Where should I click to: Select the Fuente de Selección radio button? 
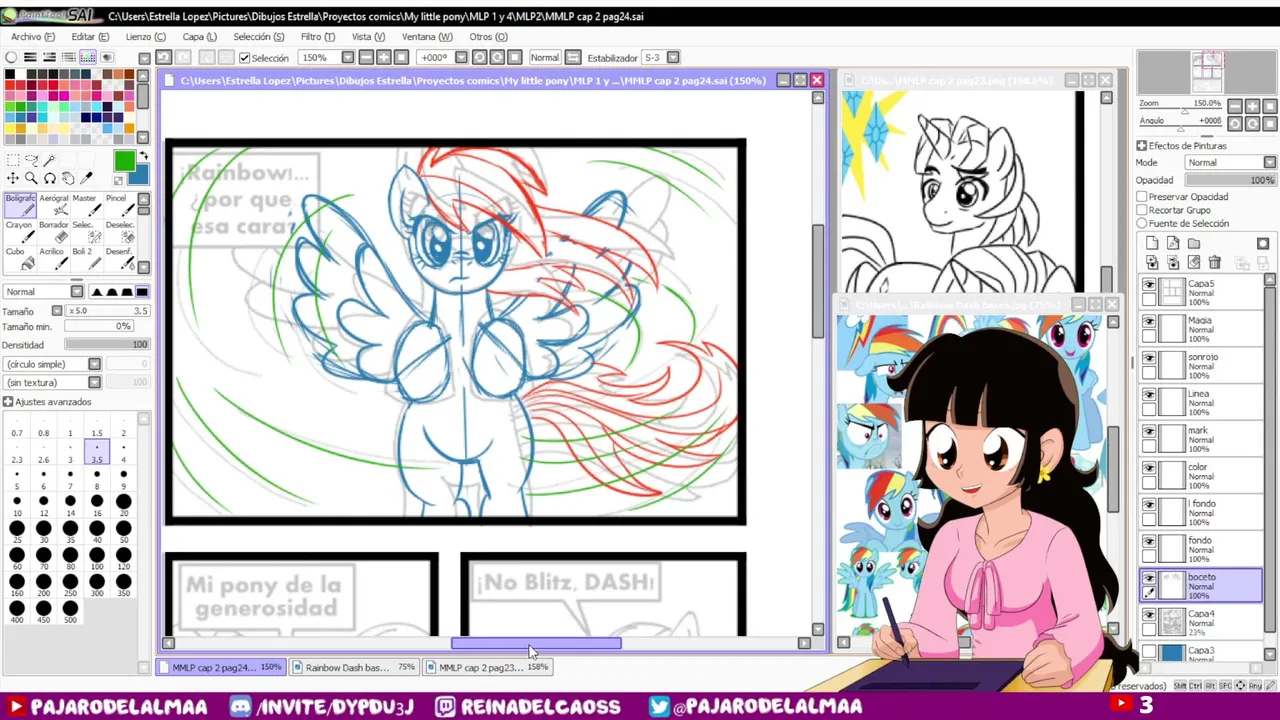1142,223
